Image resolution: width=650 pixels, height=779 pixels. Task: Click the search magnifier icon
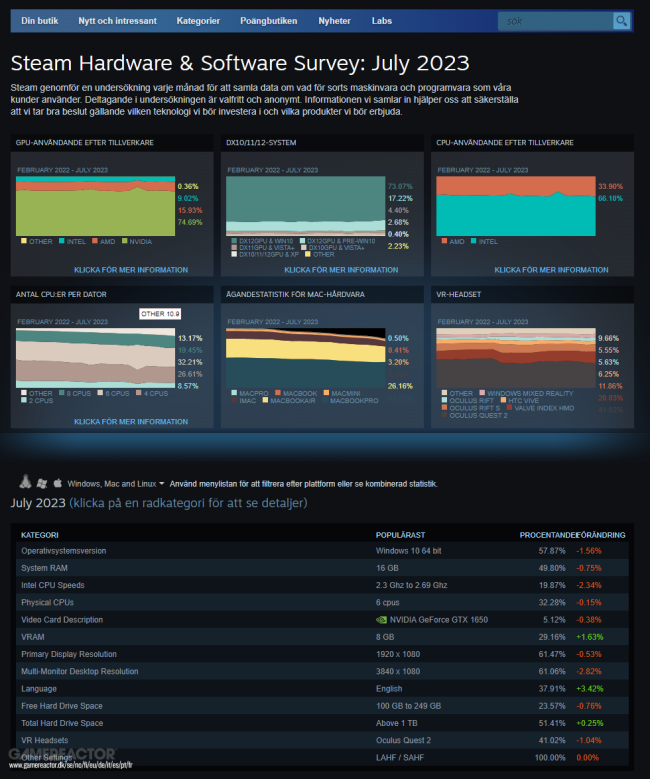click(621, 21)
